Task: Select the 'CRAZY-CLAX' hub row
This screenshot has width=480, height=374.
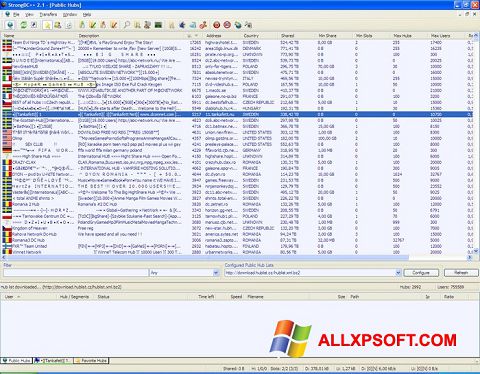Action: pyautogui.click(x=237, y=162)
